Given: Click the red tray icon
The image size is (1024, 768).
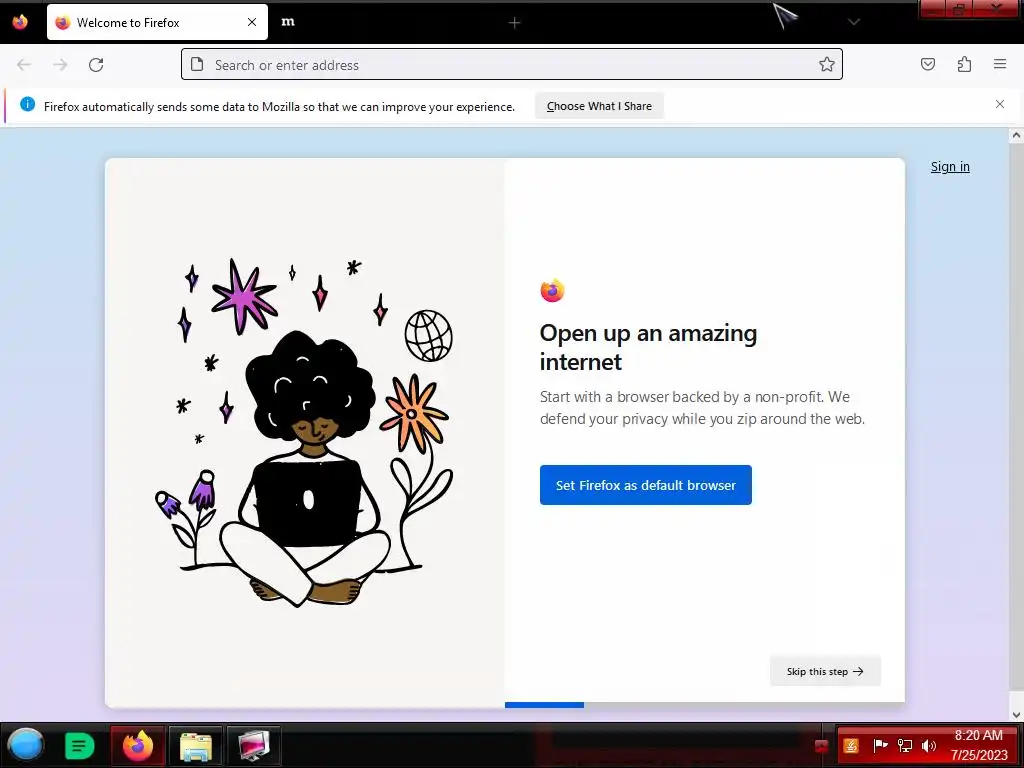Looking at the screenshot, I should (822, 746).
